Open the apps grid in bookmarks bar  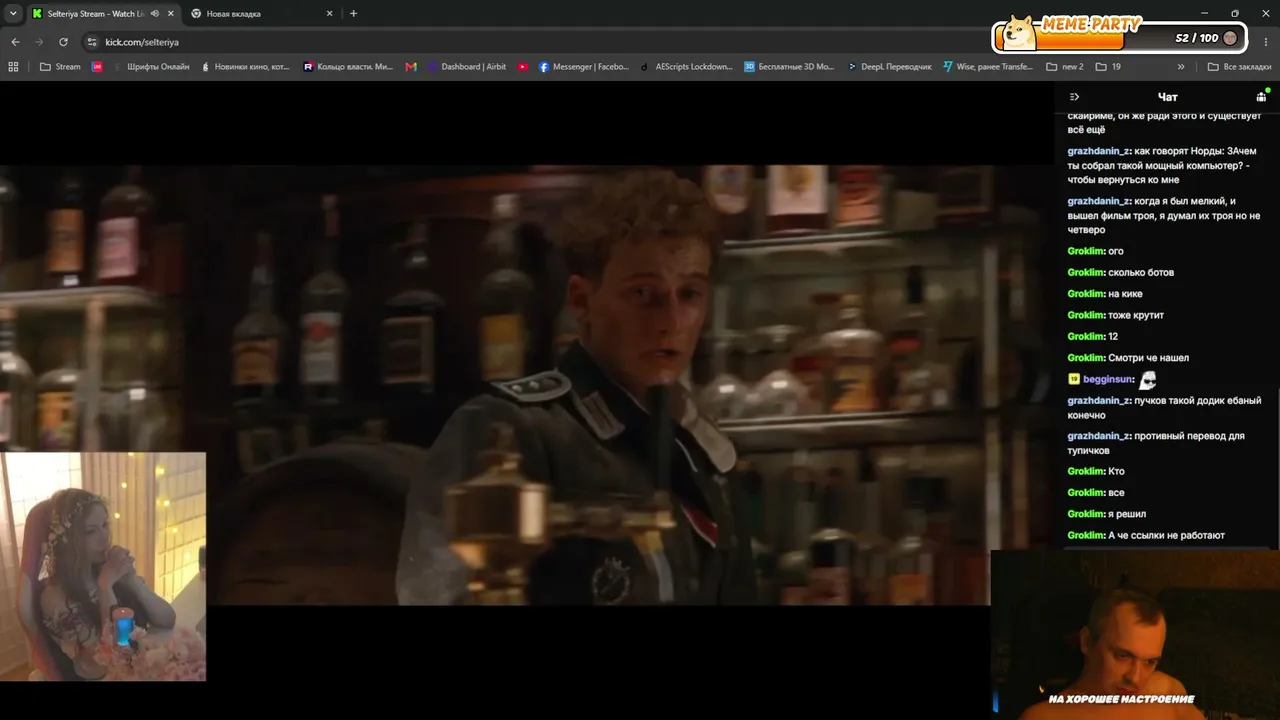click(x=13, y=67)
